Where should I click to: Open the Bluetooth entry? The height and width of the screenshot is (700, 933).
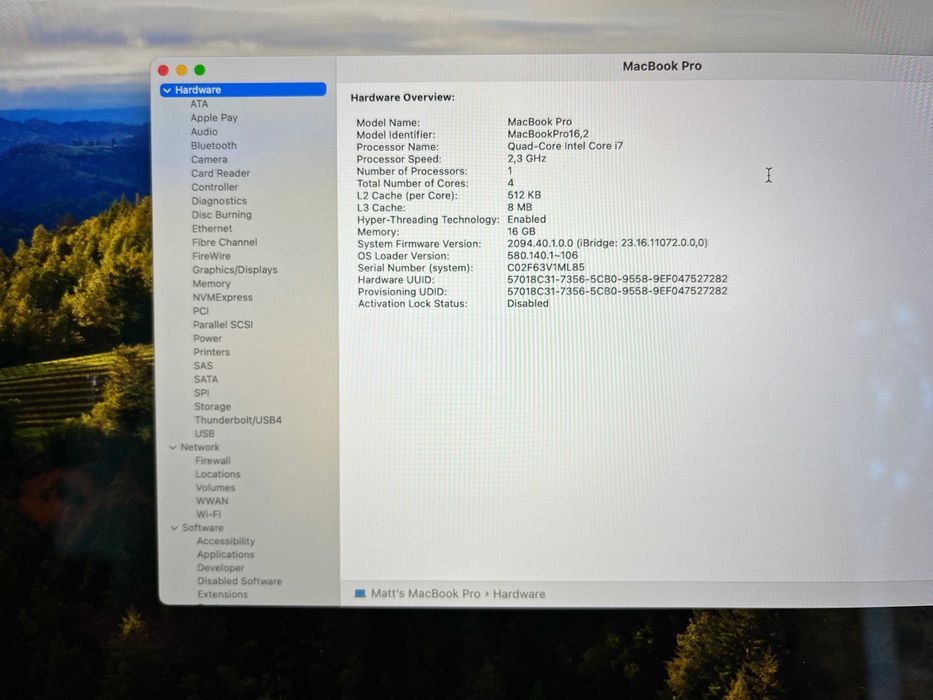[214, 145]
